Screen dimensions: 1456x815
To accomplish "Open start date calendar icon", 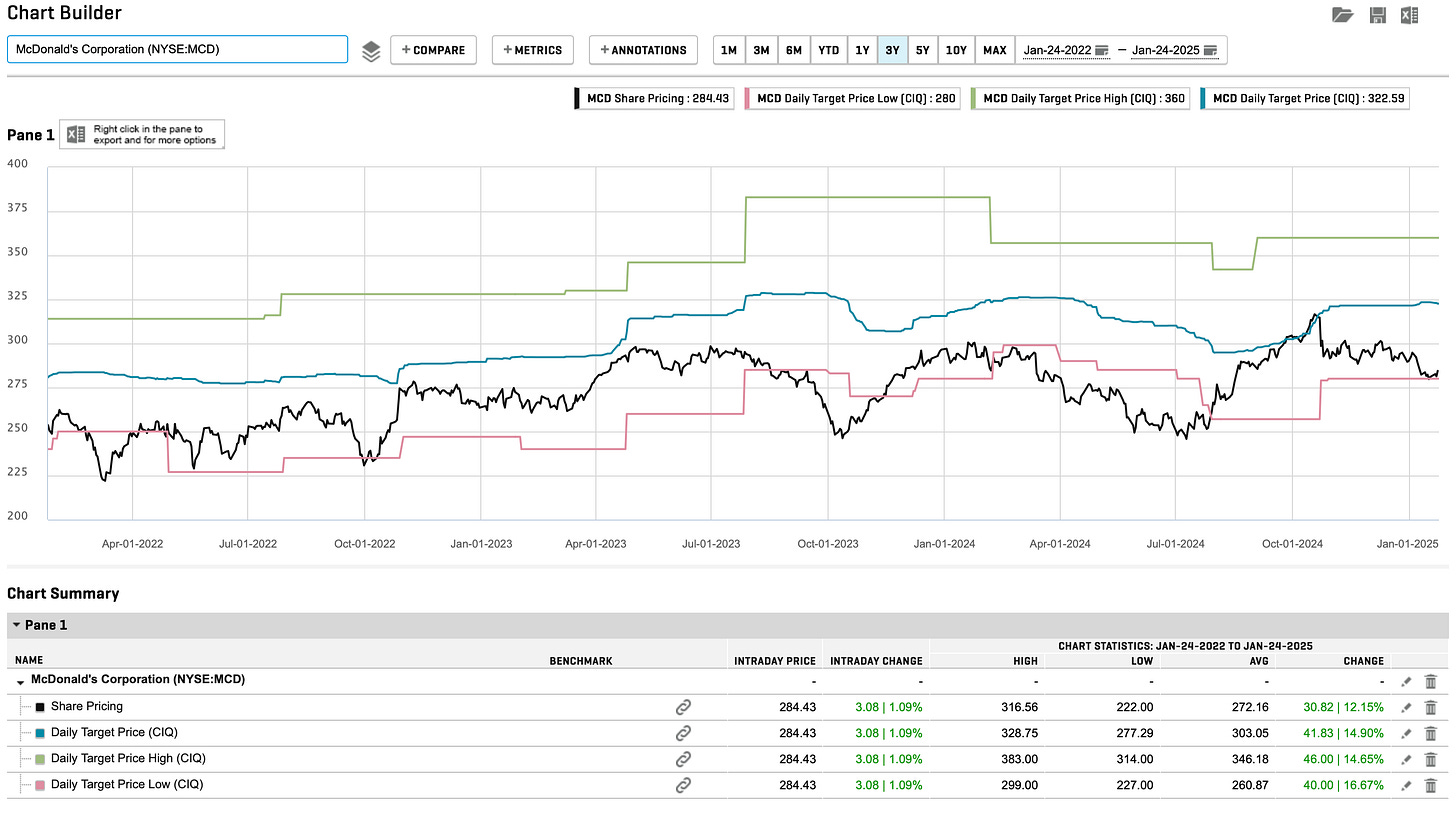I will pos(1102,50).
